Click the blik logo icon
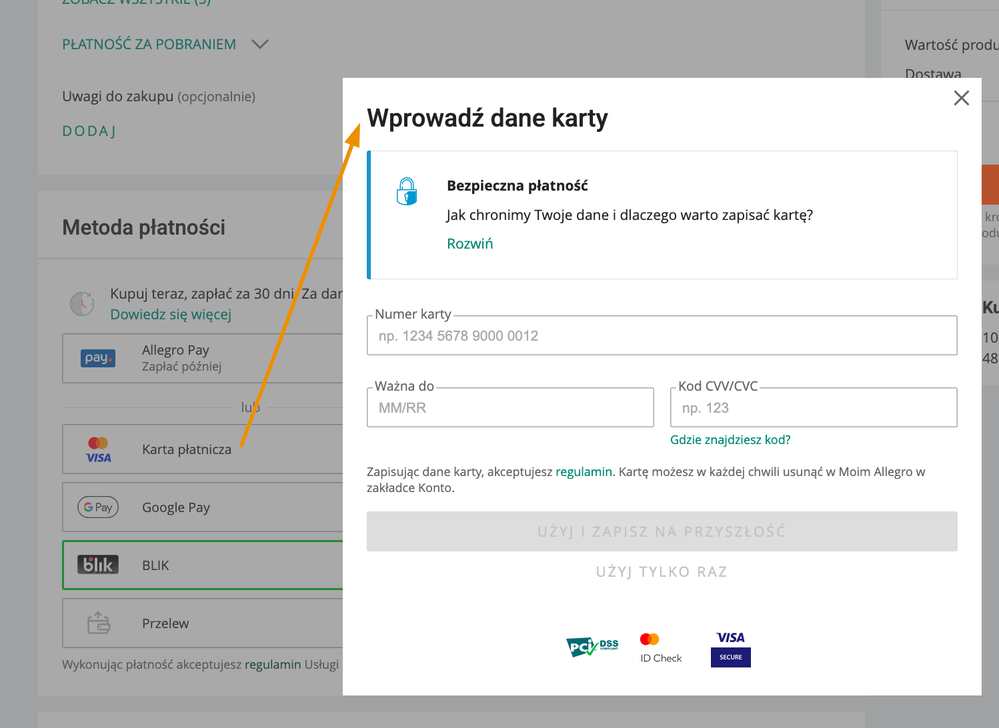999x728 pixels. [98, 565]
